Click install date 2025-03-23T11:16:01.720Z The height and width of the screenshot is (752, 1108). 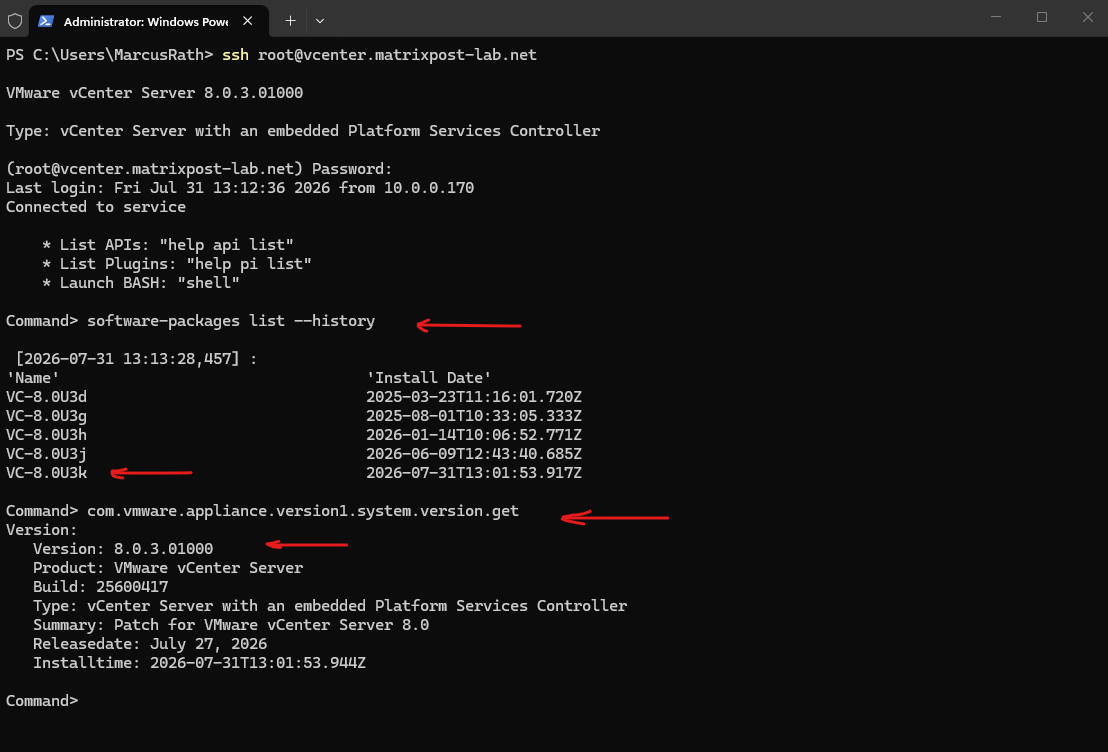[x=474, y=397]
